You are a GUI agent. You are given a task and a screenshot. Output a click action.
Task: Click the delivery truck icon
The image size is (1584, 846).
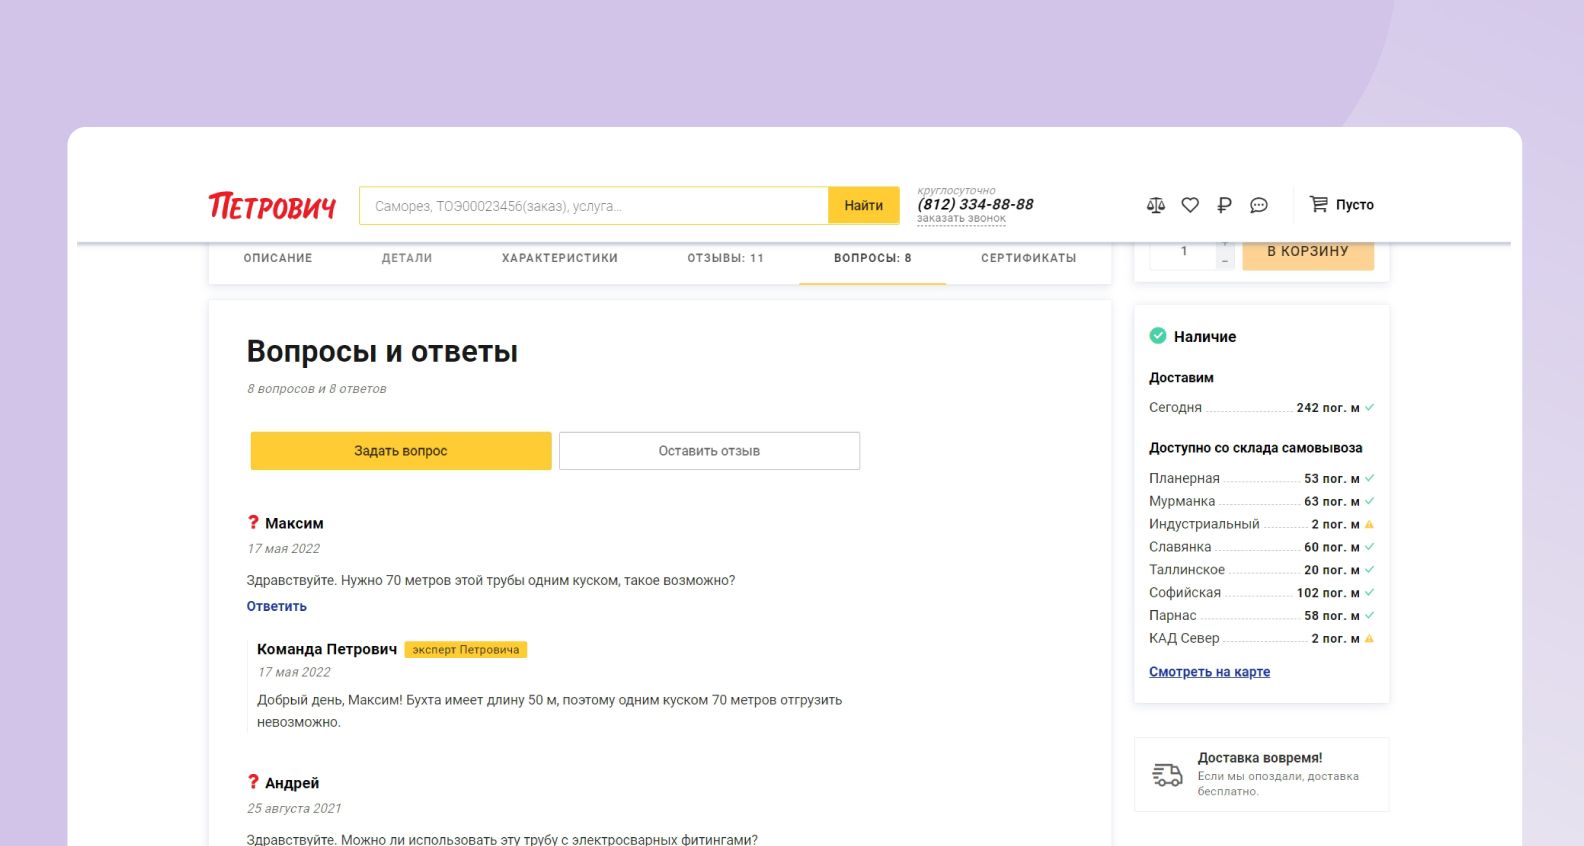point(1167,774)
